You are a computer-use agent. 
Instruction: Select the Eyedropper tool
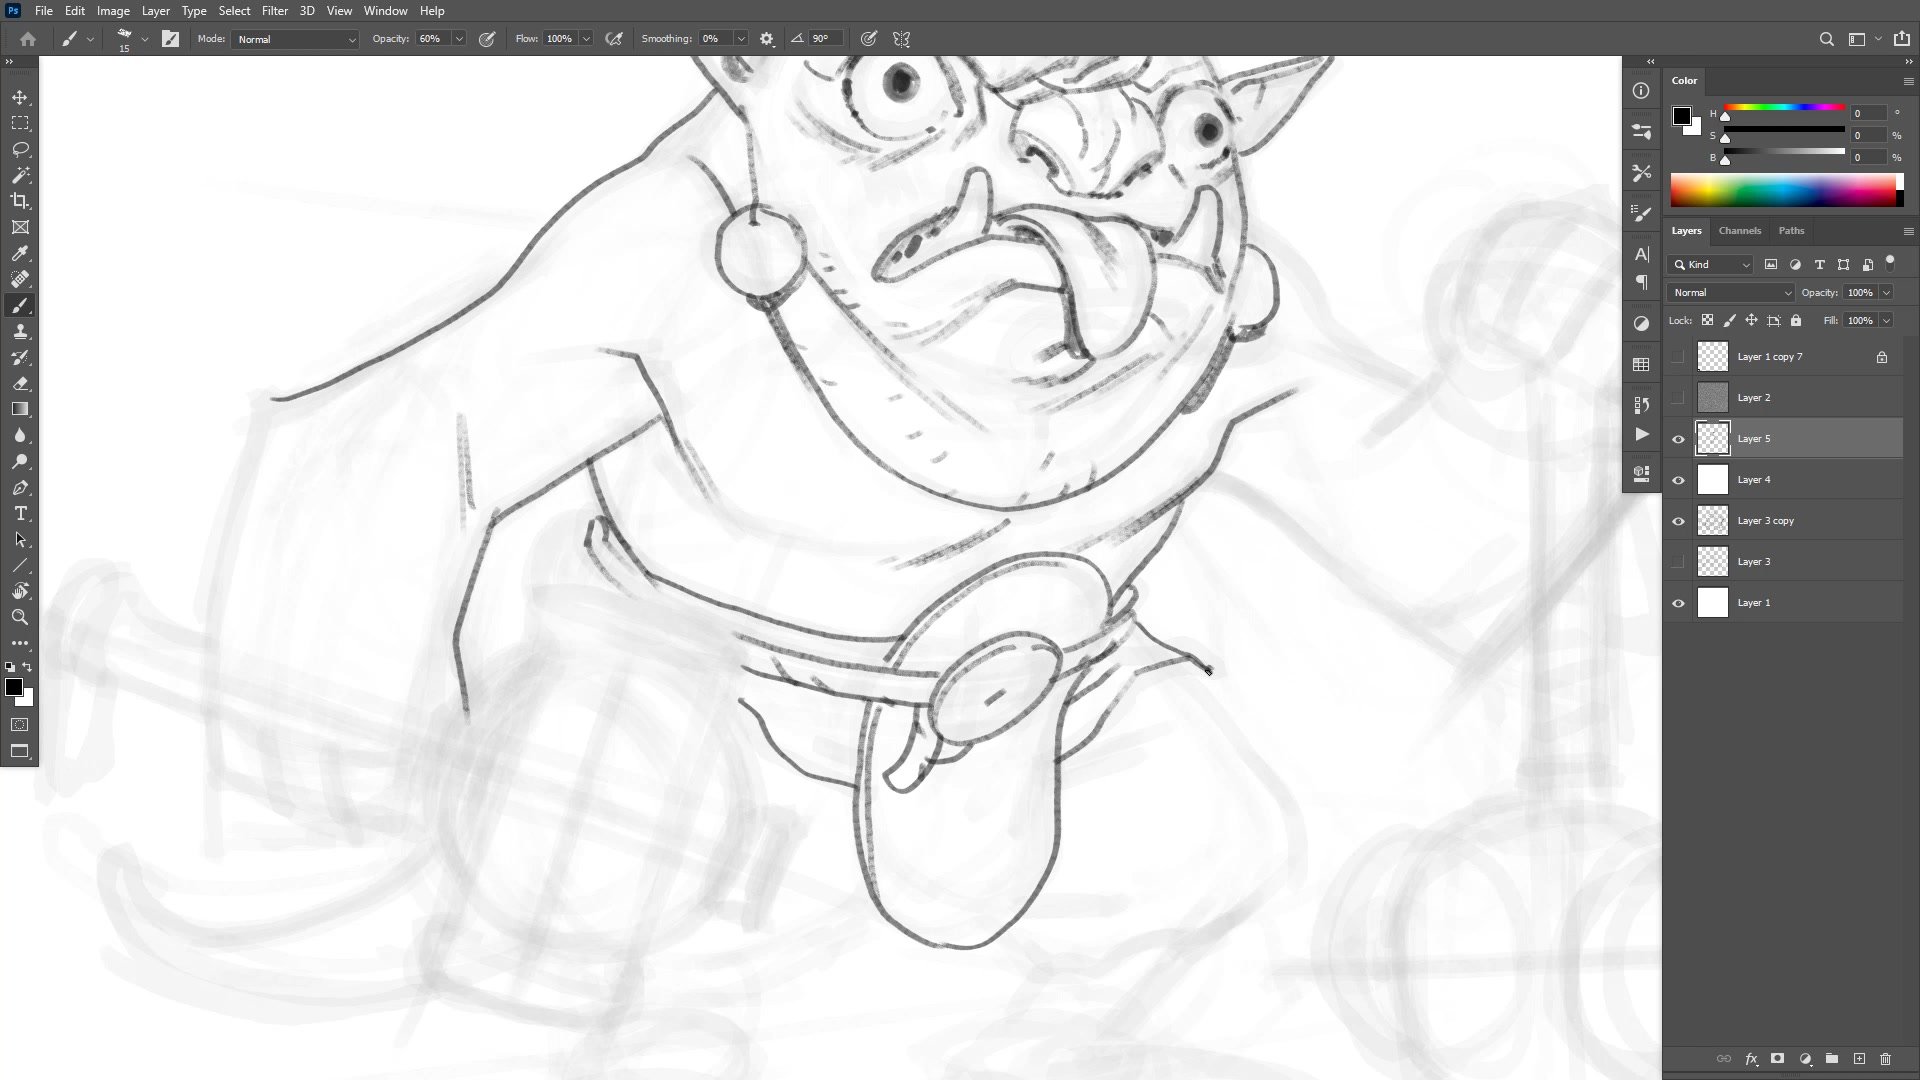pyautogui.click(x=20, y=254)
